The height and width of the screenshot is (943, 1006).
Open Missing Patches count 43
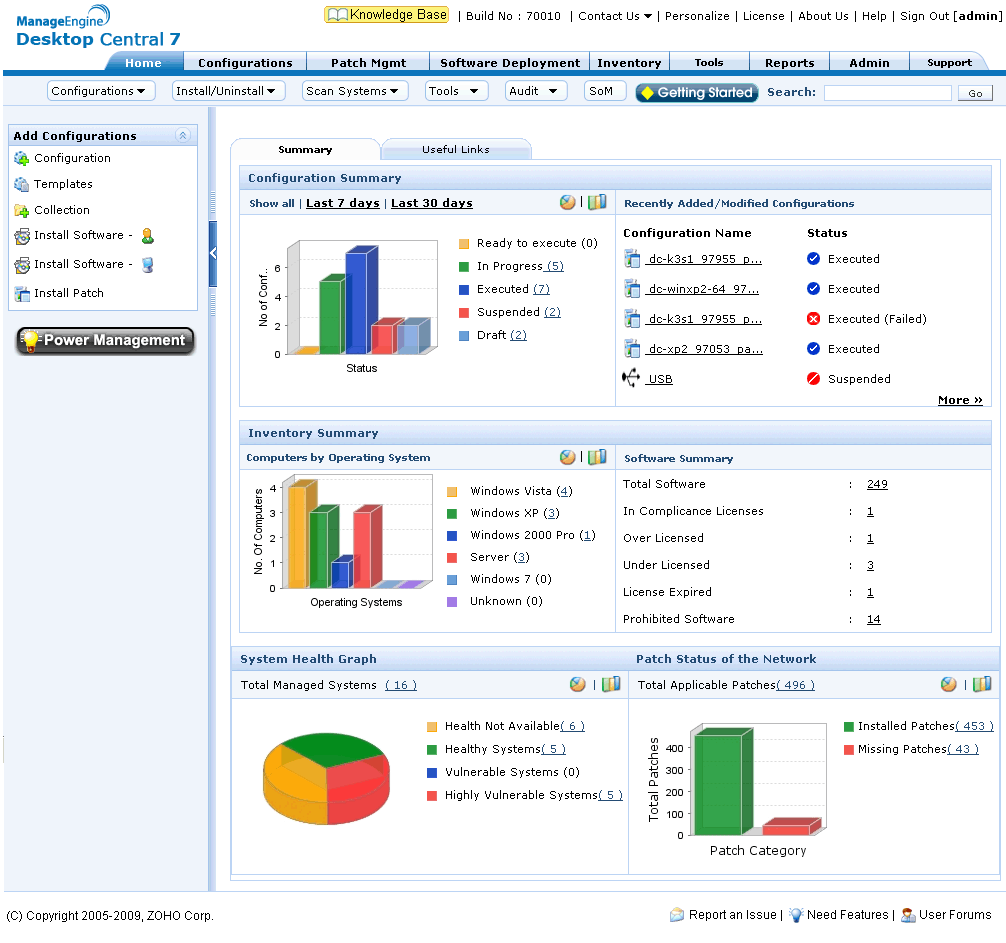pos(963,749)
